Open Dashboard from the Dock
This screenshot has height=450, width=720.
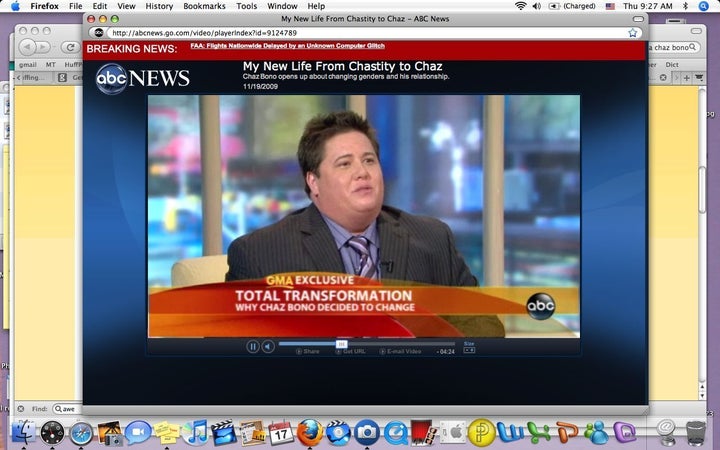point(52,433)
